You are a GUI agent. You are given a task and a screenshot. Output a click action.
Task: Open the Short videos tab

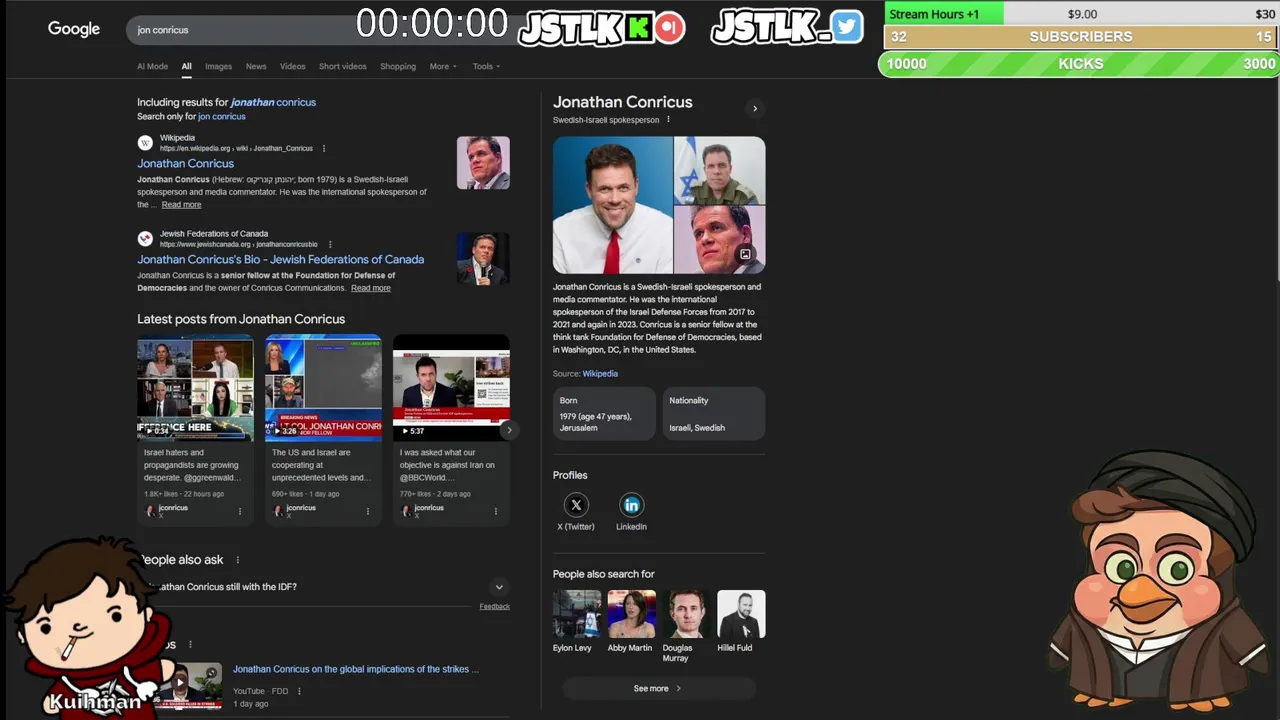click(342, 67)
